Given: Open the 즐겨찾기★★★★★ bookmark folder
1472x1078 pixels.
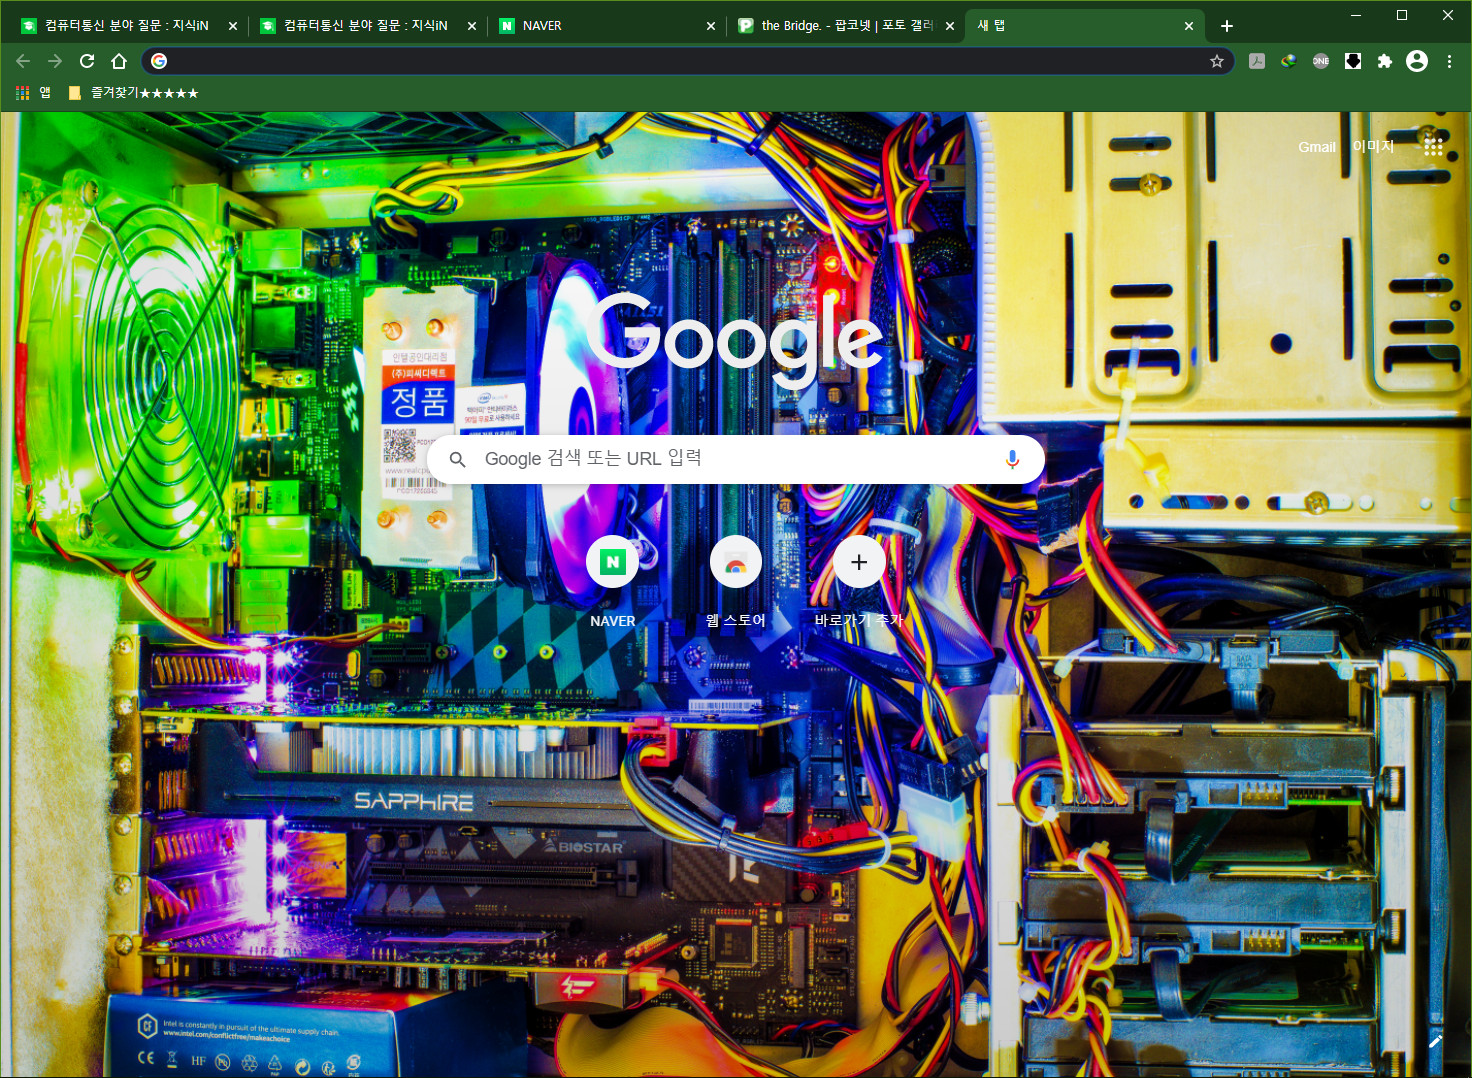Looking at the screenshot, I should coord(133,93).
